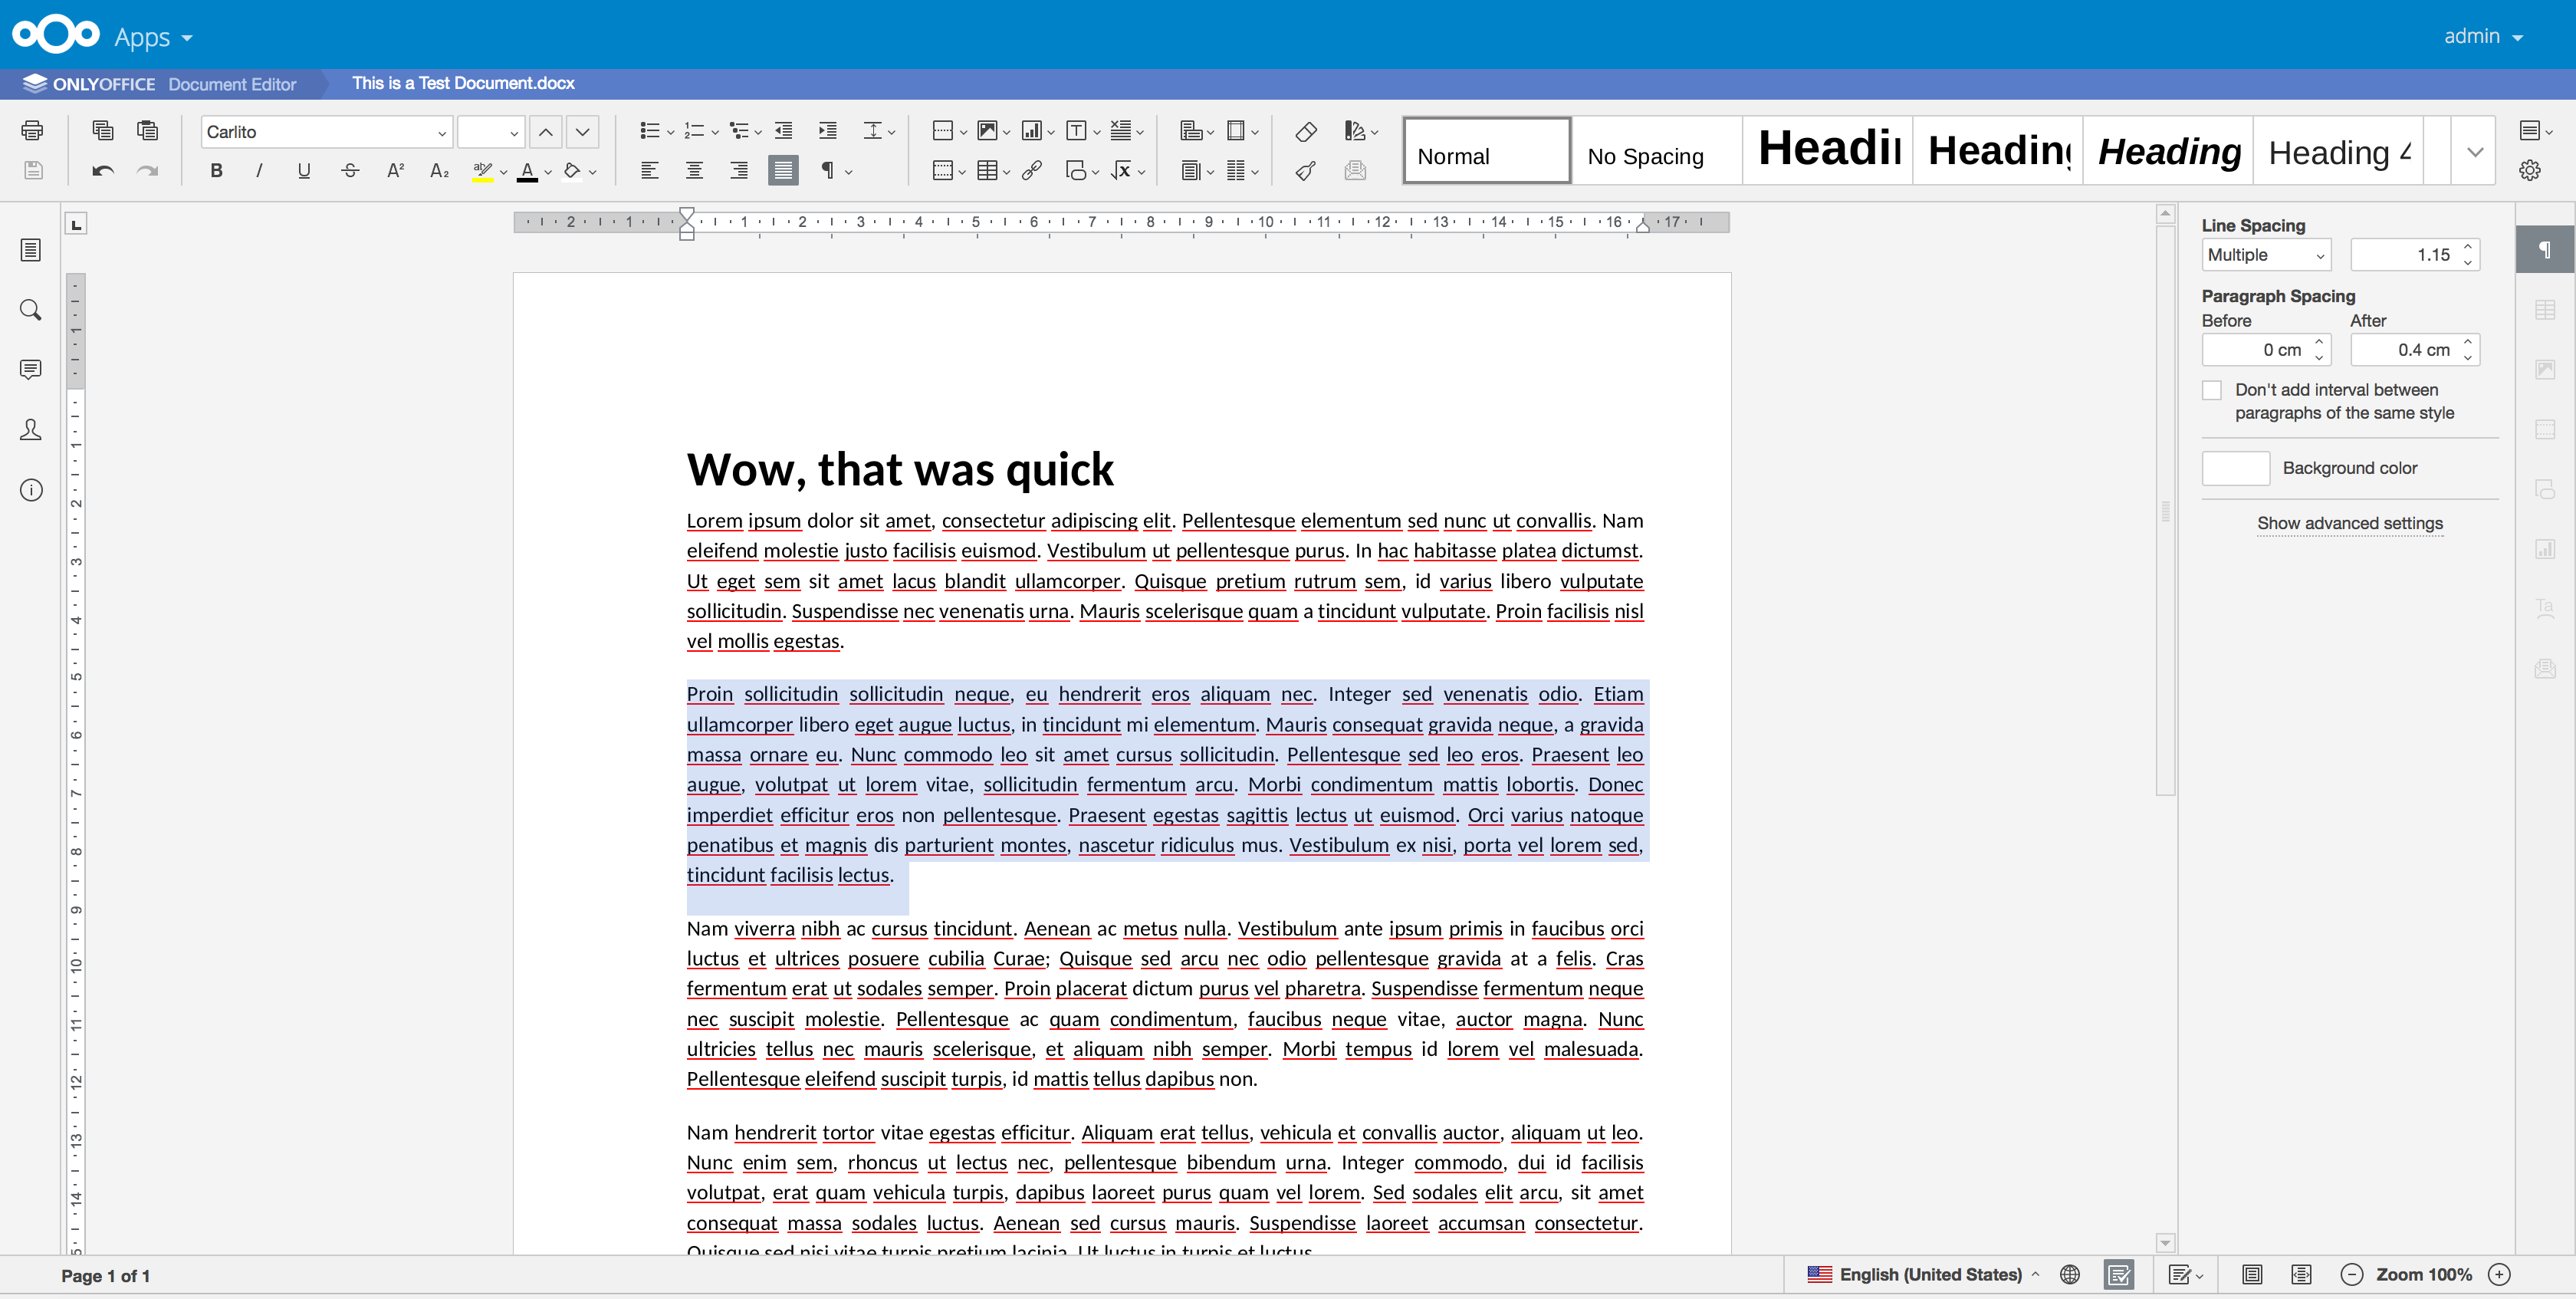Open the admin user menu

(2483, 36)
